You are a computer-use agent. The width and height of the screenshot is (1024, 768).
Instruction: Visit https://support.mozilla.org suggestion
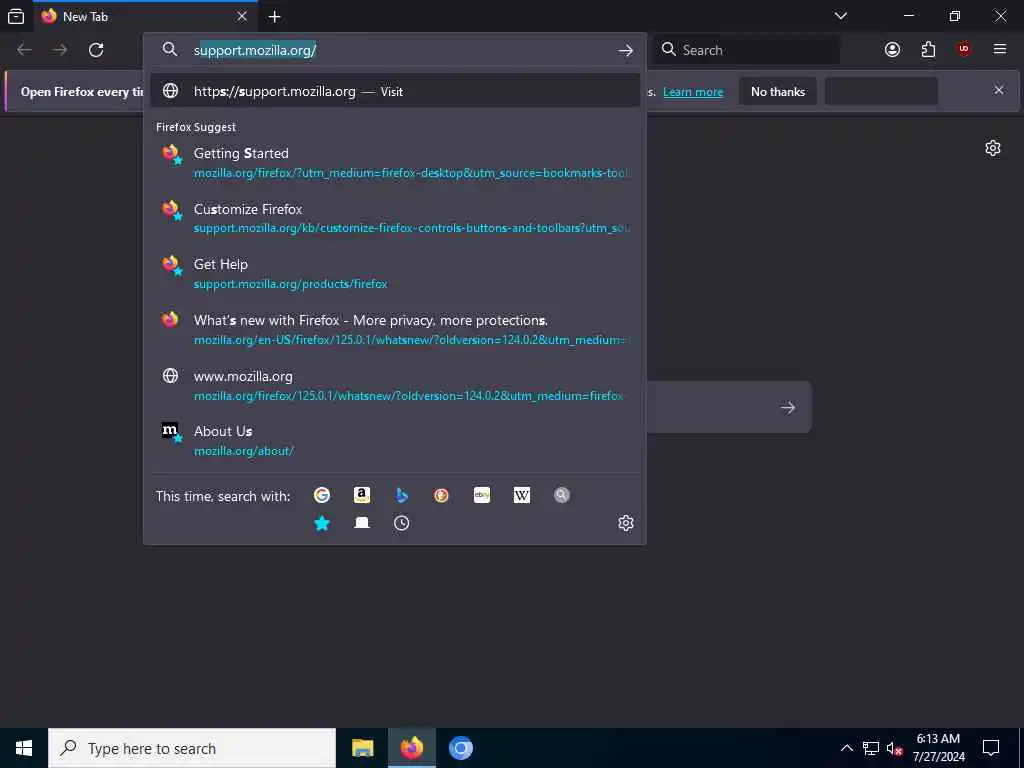[x=394, y=91]
